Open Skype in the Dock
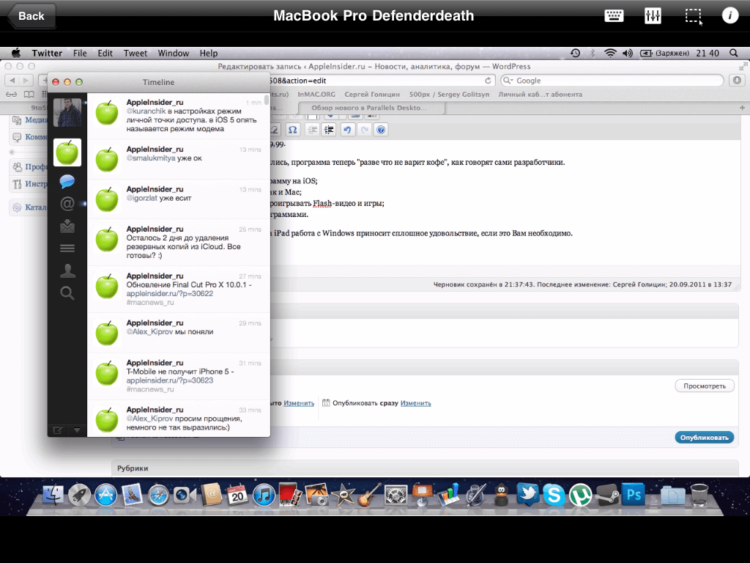This screenshot has height=563, width=750. [x=553, y=495]
